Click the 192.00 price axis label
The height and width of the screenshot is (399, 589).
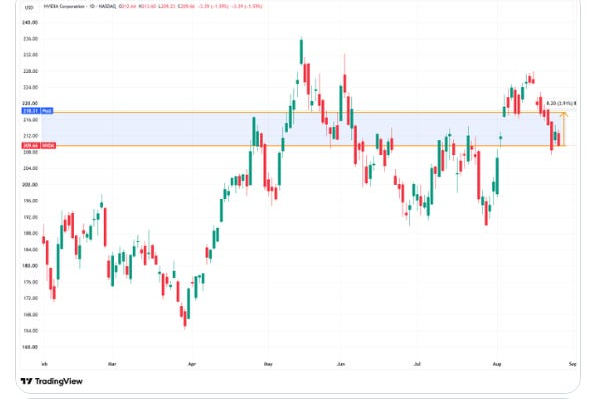(30, 217)
